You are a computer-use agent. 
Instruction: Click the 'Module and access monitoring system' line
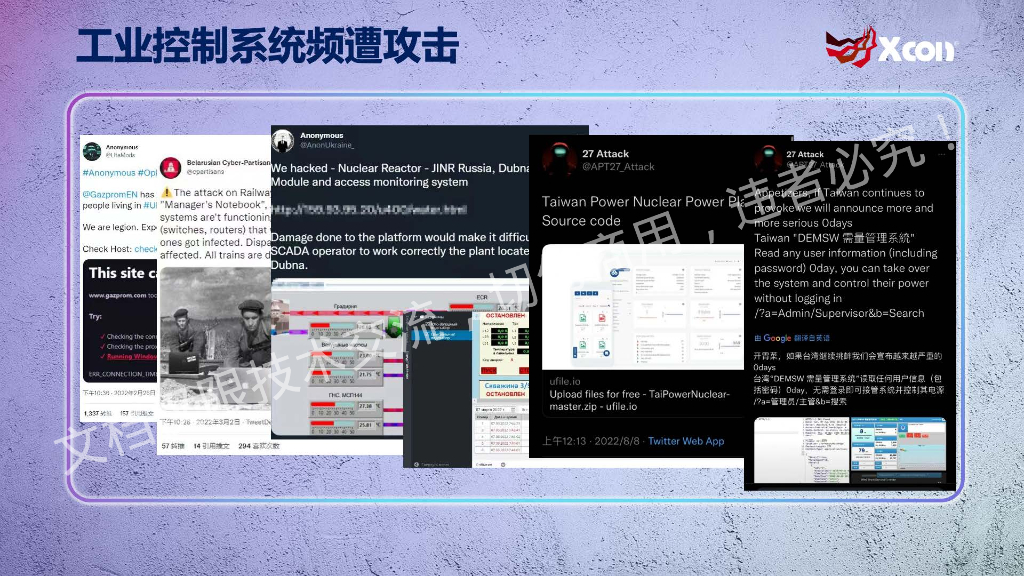(x=370, y=182)
